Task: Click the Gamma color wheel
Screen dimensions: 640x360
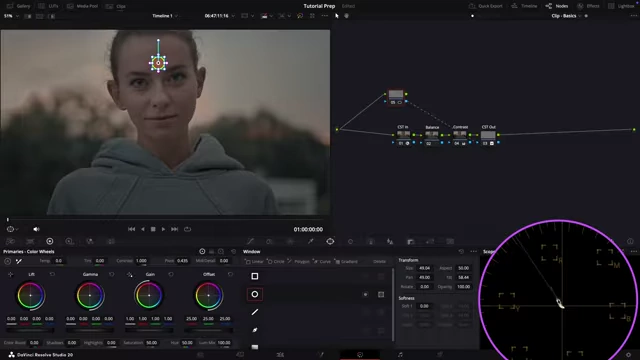Action: tap(90, 296)
